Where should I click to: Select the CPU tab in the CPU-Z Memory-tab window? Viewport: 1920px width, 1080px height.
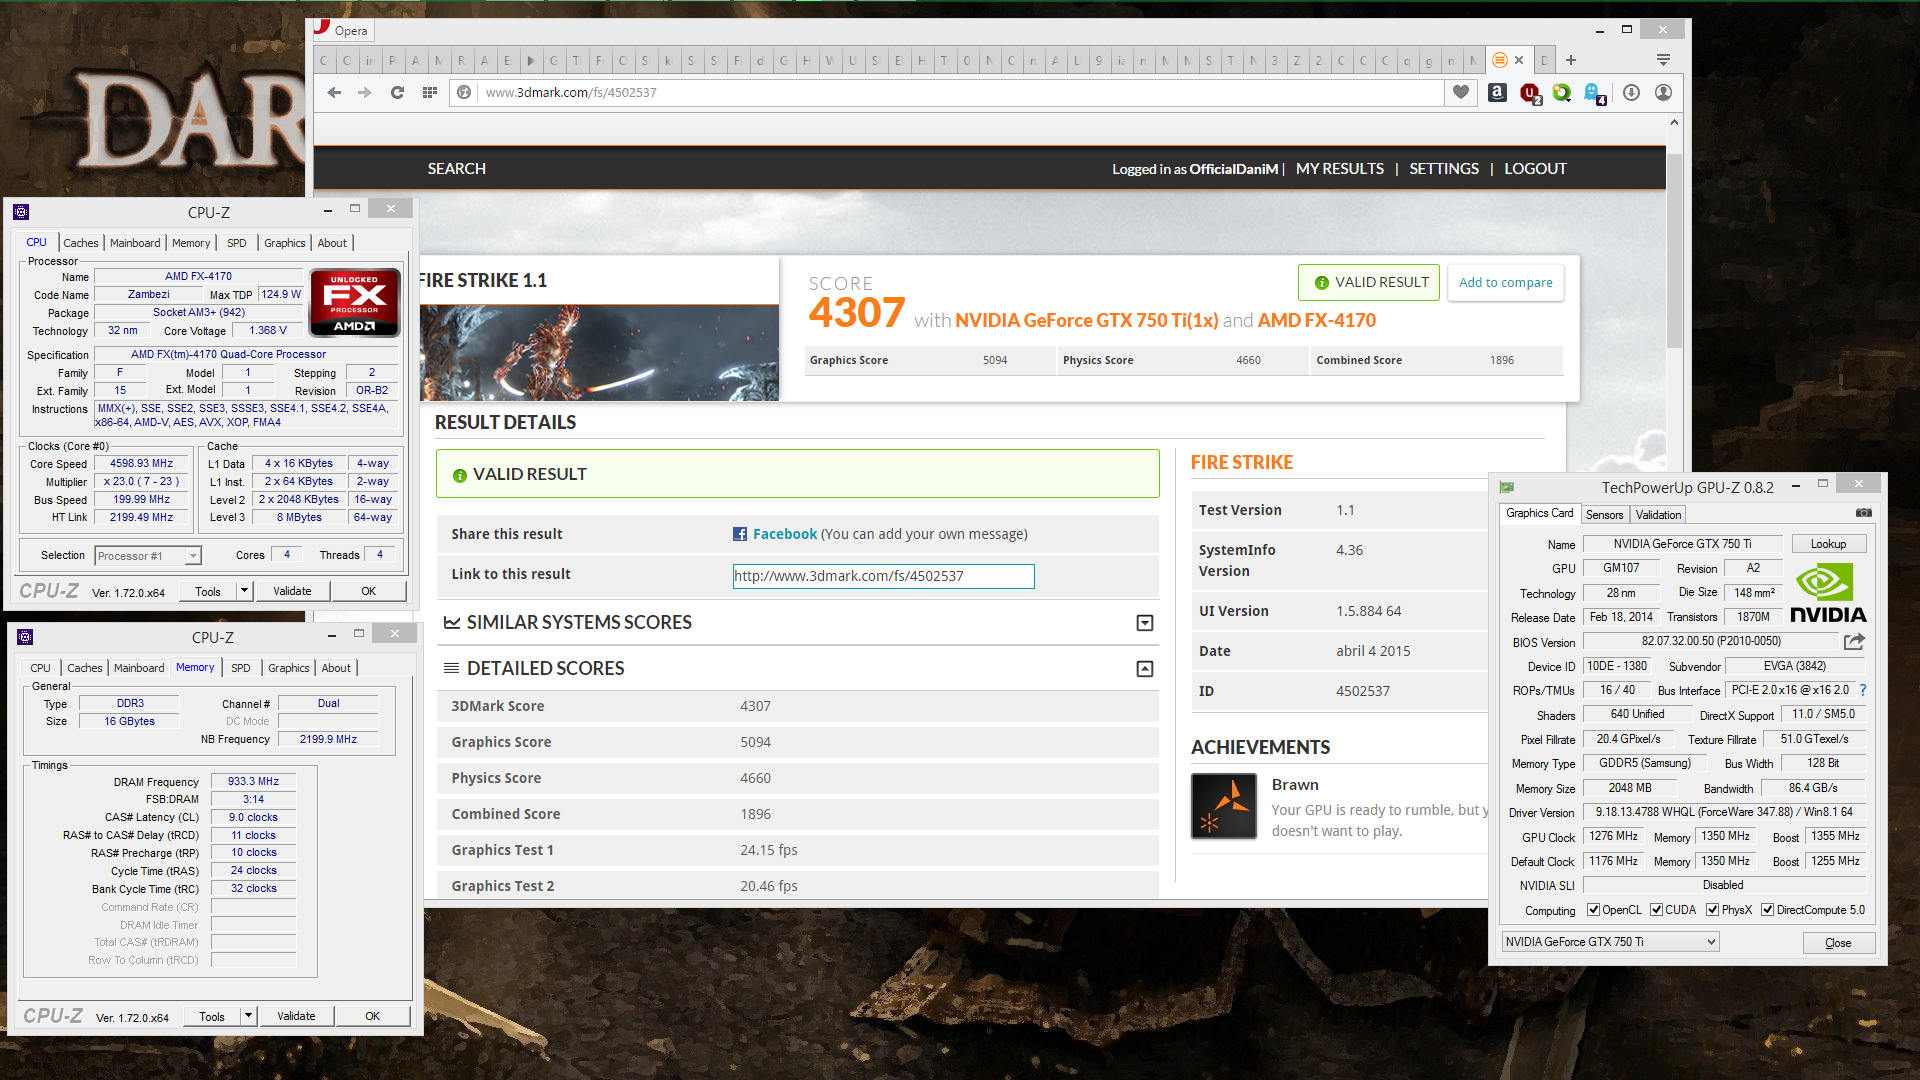pos(40,668)
